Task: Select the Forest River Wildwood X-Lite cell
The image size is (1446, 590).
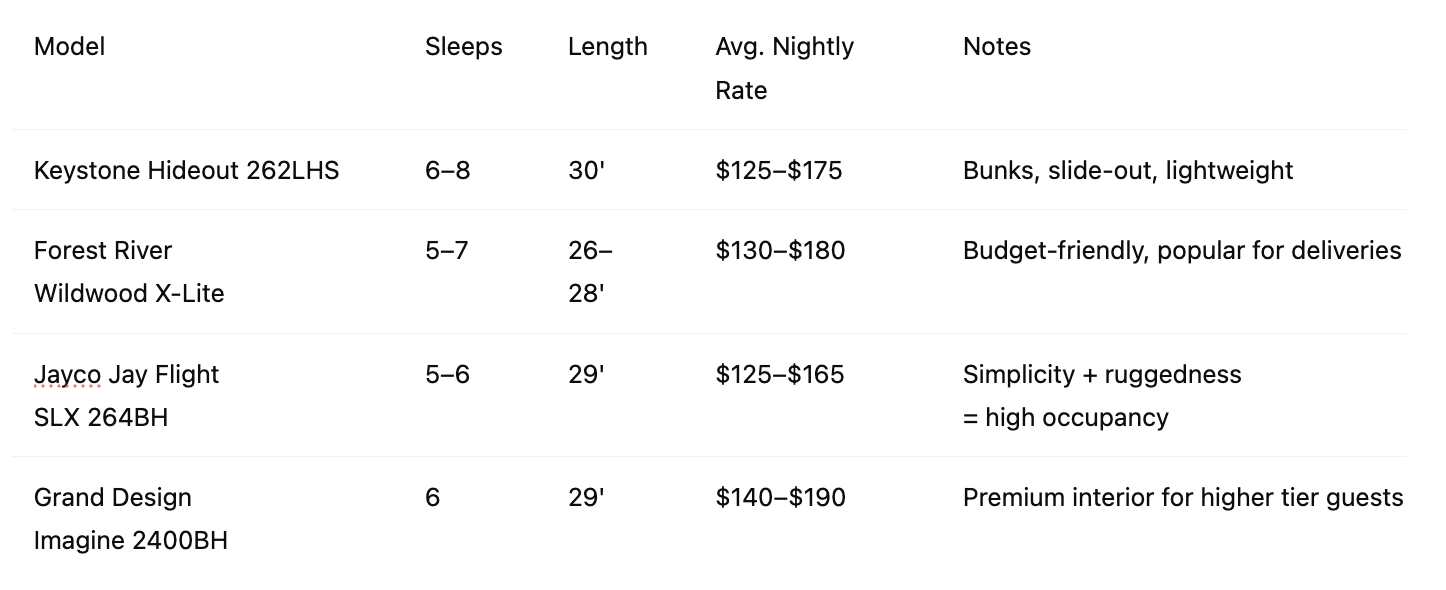Action: click(x=129, y=272)
